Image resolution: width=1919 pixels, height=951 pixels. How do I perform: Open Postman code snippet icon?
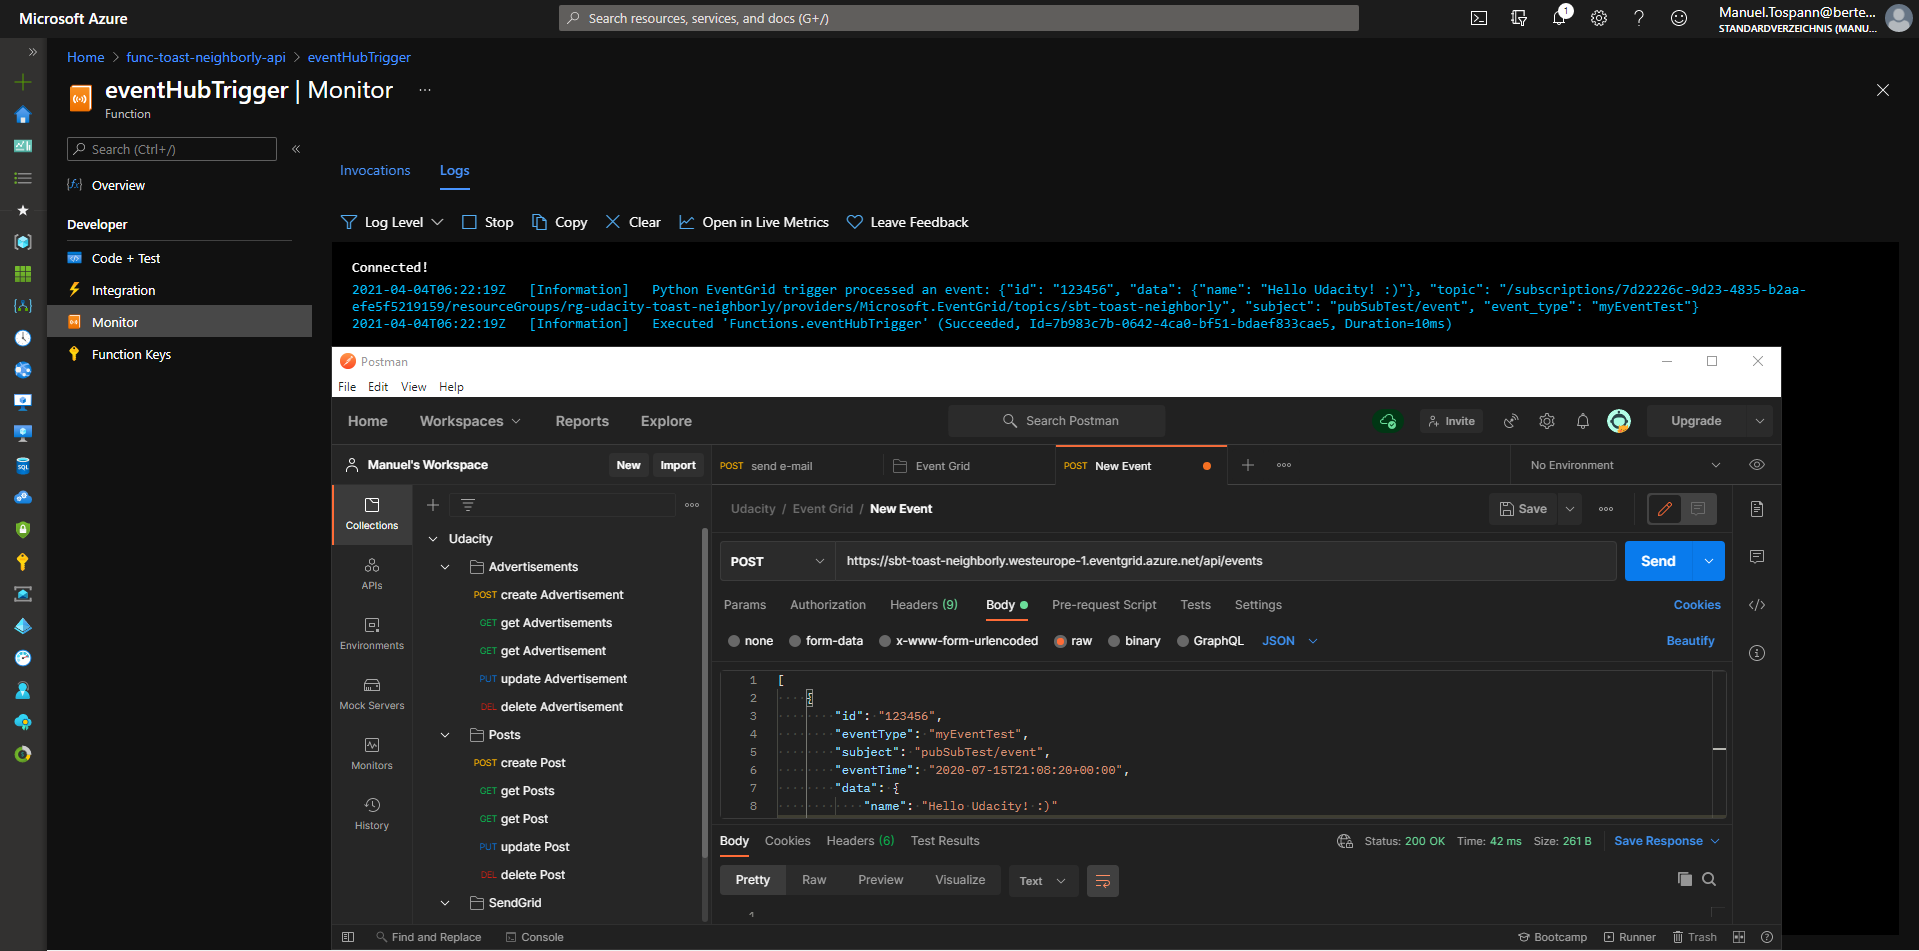point(1757,605)
